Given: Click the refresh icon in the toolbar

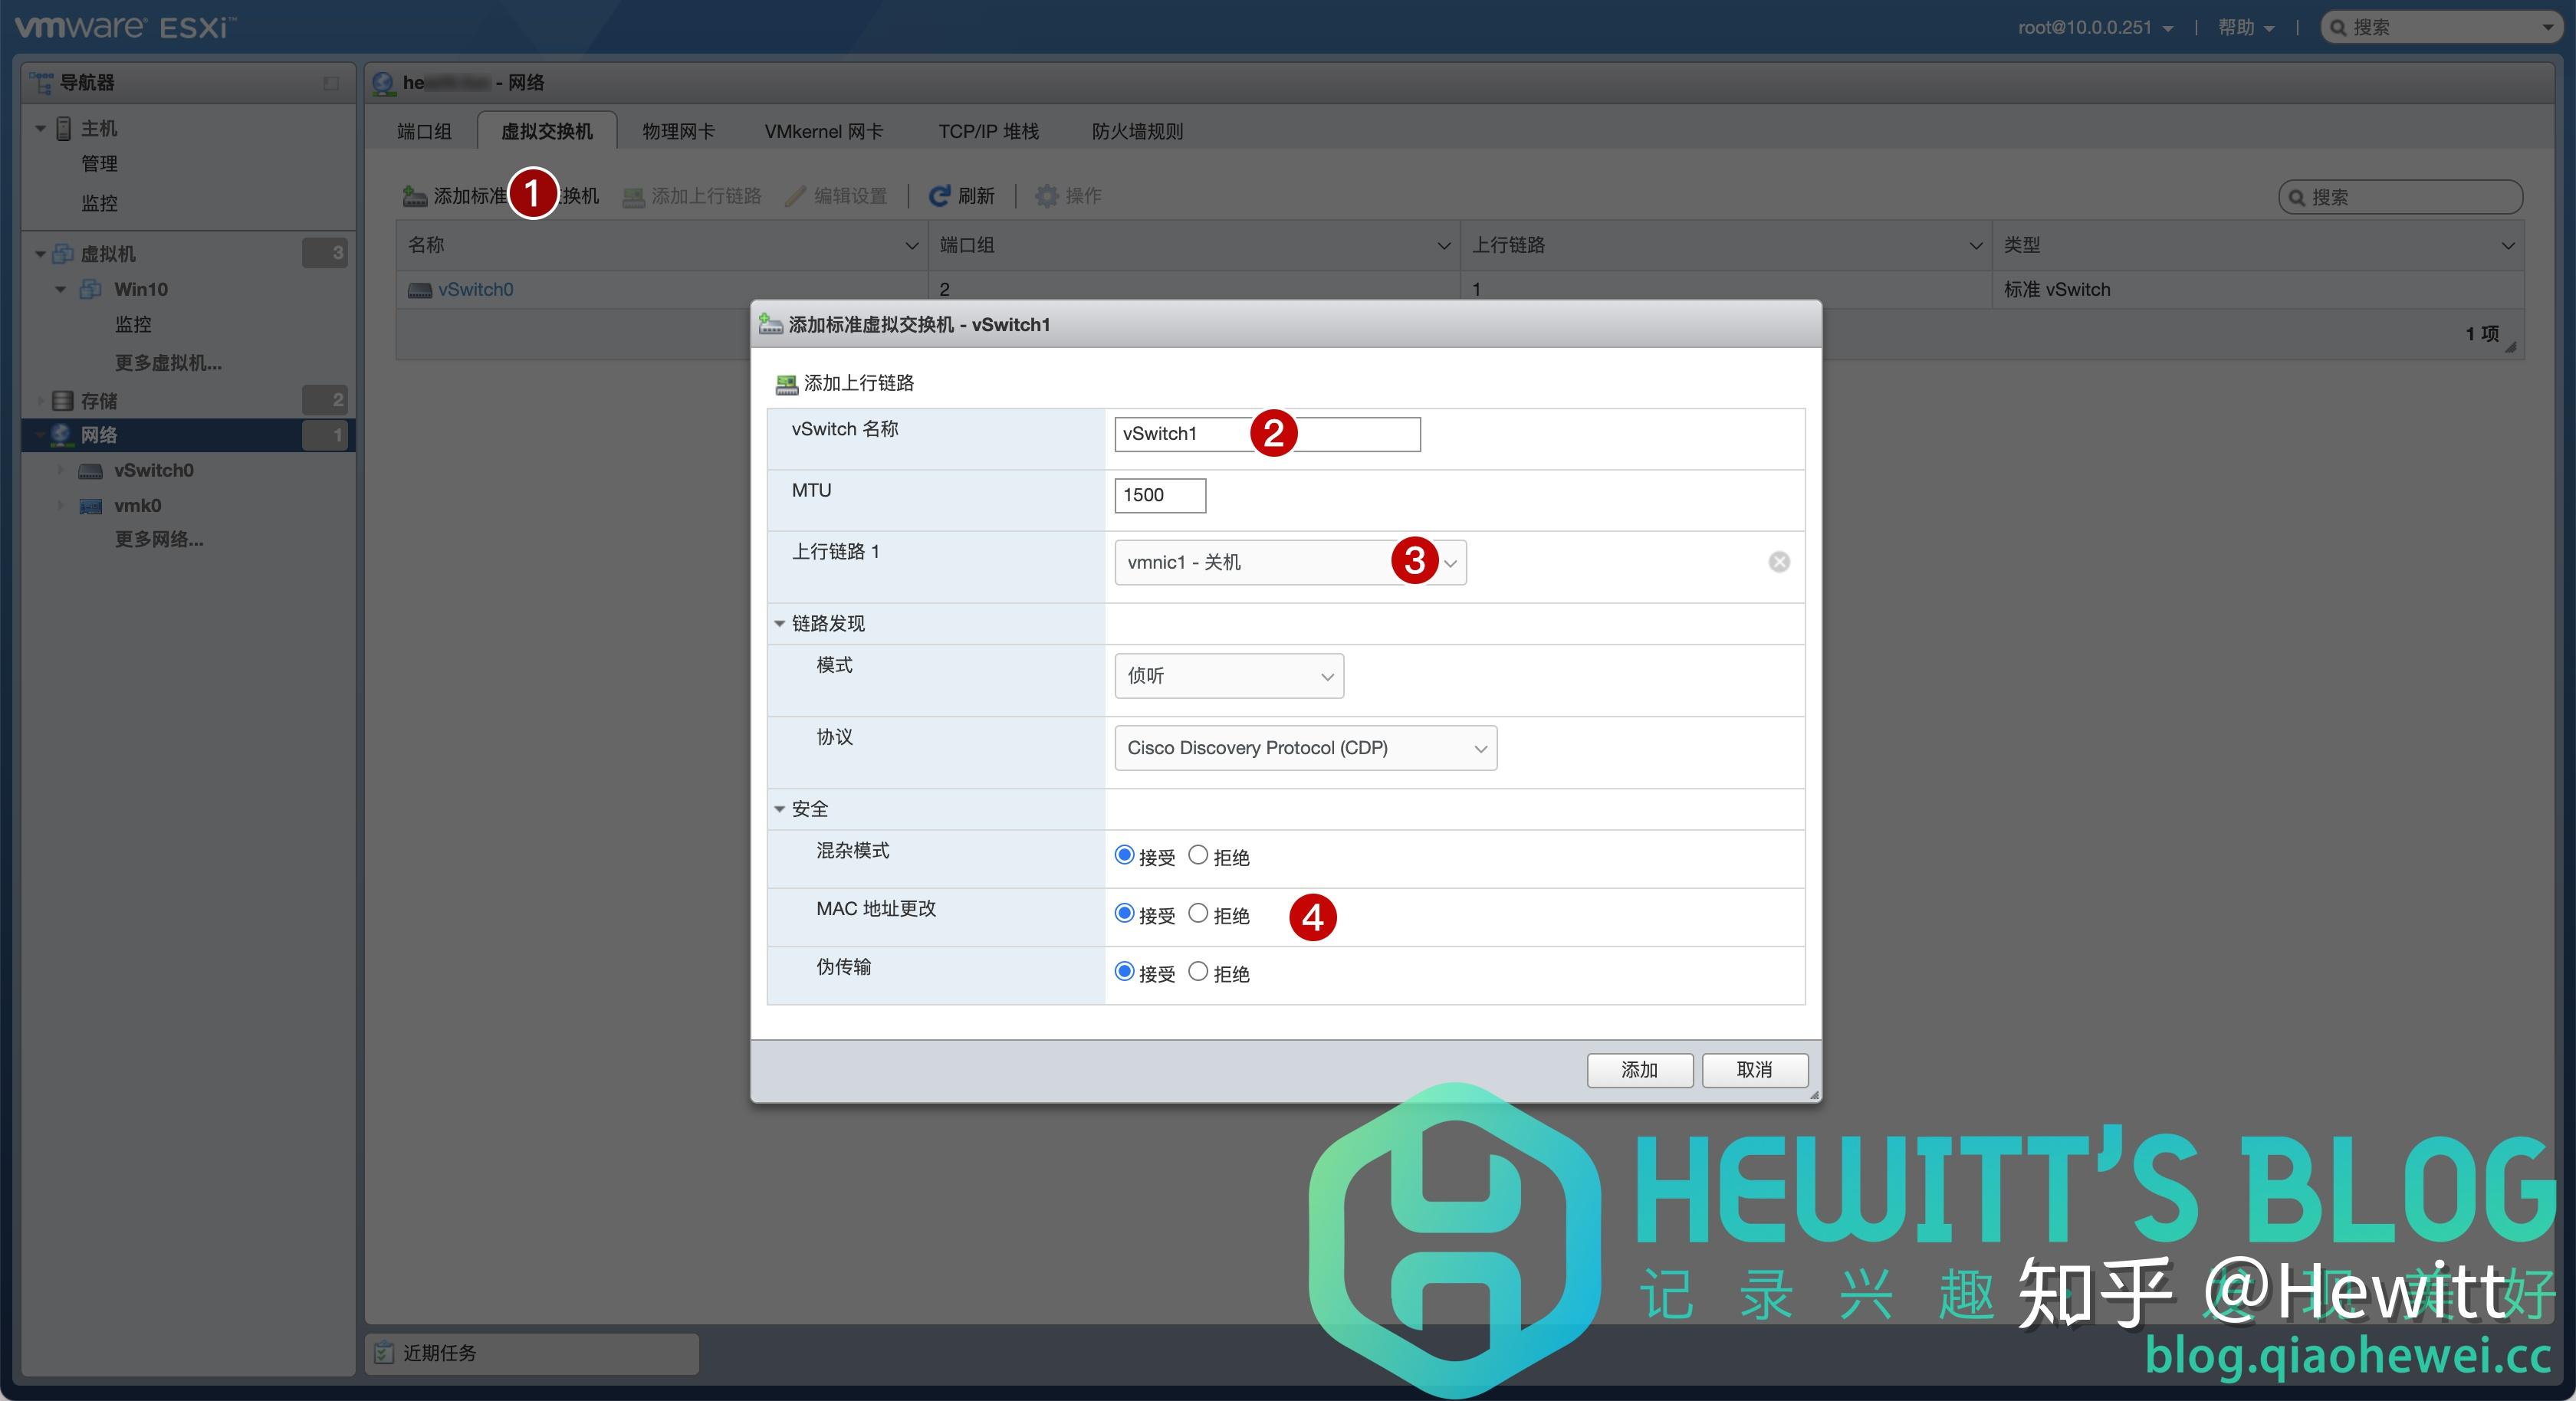Looking at the screenshot, I should point(940,196).
